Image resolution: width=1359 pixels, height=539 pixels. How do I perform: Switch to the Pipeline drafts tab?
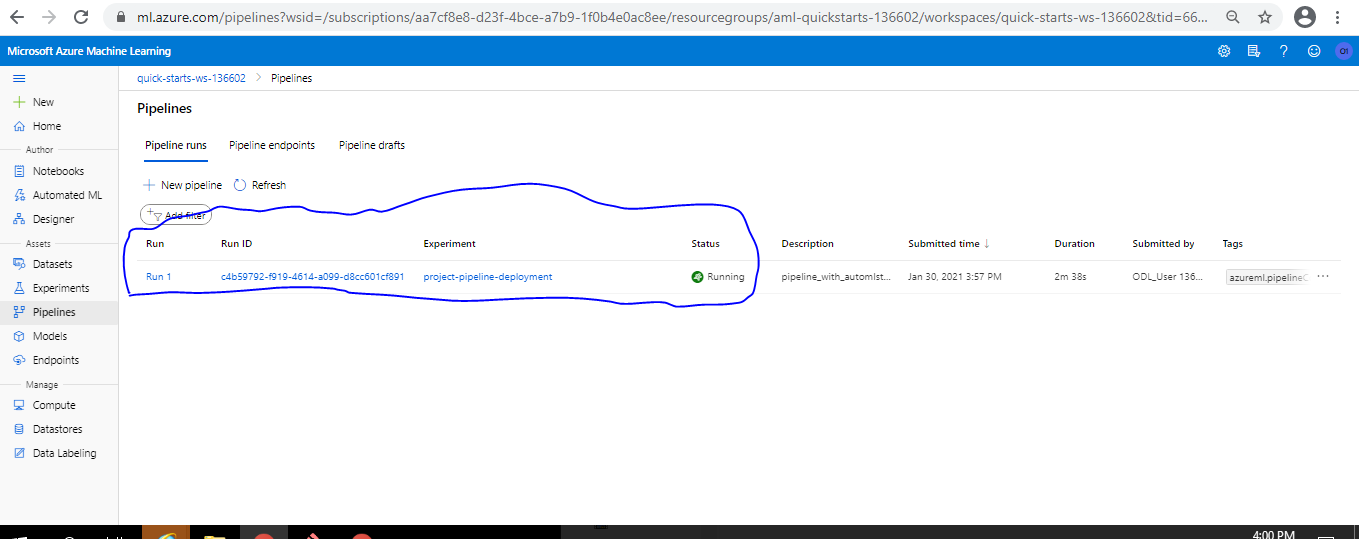(x=372, y=145)
